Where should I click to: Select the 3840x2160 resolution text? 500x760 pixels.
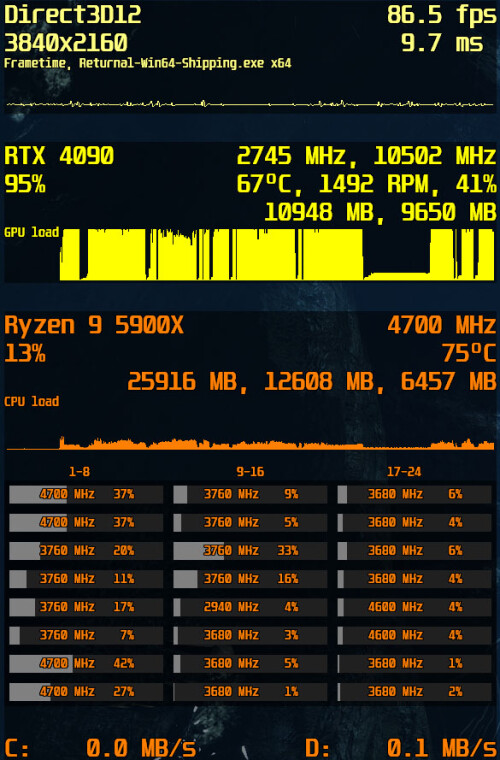(x=66, y=43)
